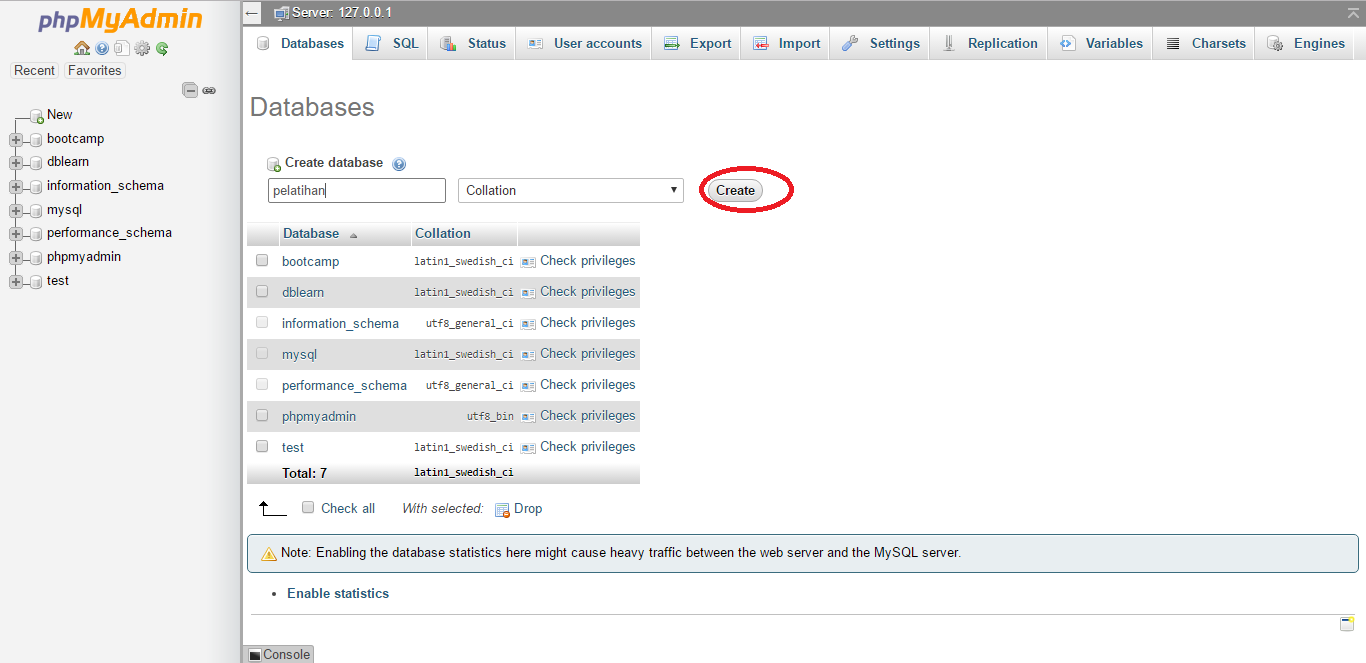Tick the checkbox for dblearn database

[262, 291]
